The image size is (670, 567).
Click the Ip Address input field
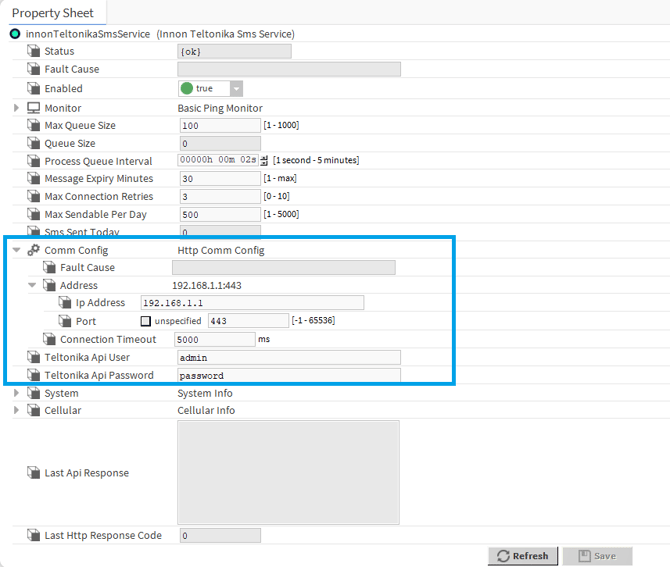252,303
